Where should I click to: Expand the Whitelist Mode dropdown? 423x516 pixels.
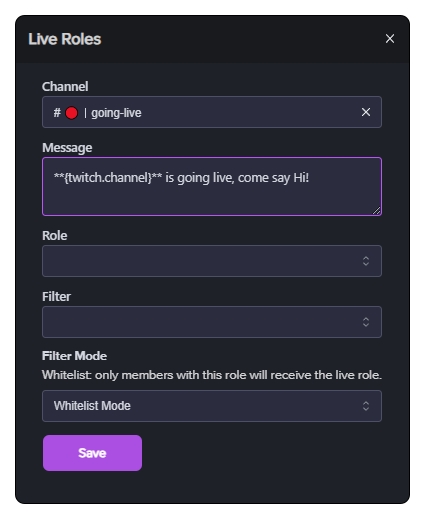pyautogui.click(x=212, y=406)
